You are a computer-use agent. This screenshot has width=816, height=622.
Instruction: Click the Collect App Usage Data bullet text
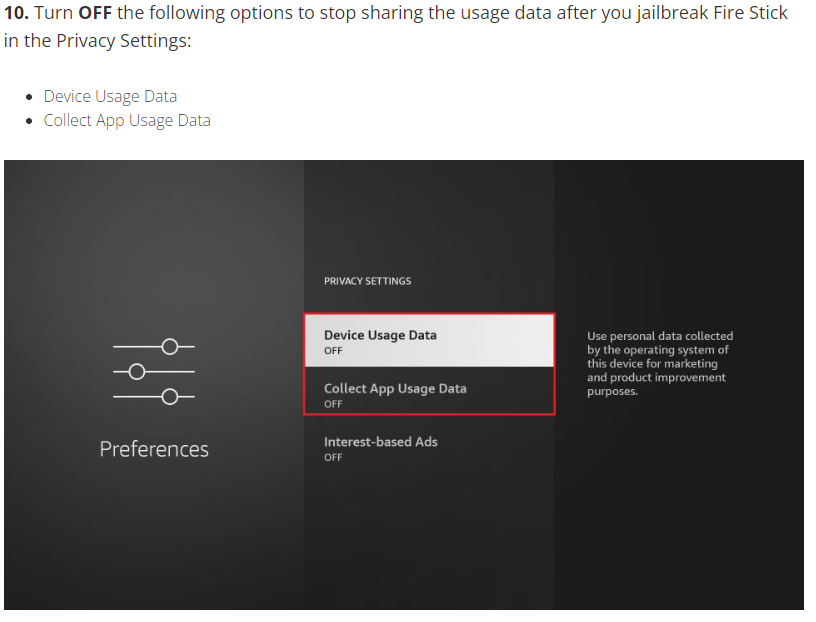tap(127, 120)
